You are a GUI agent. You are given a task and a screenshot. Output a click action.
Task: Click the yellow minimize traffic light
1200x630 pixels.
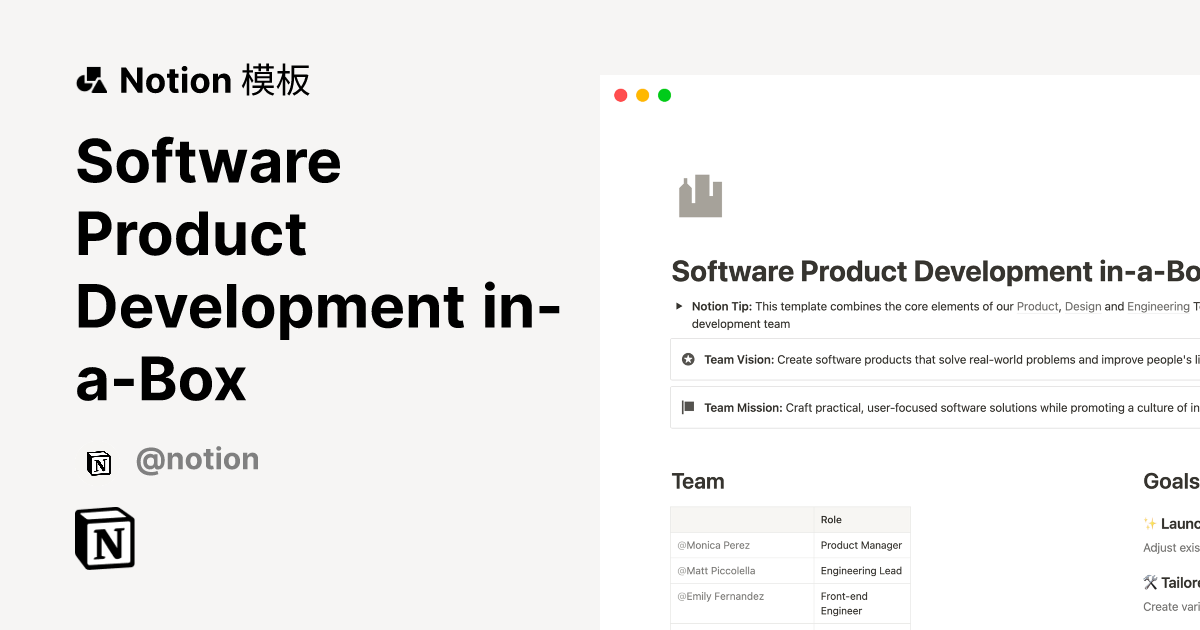coord(642,94)
